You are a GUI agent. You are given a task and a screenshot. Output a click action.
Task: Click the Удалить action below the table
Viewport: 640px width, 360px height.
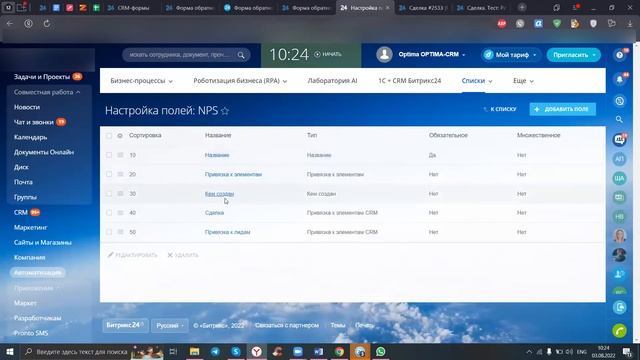coord(182,255)
